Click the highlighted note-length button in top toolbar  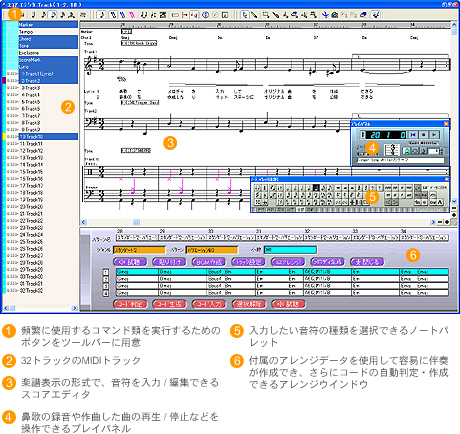pyautogui.click(x=53, y=15)
